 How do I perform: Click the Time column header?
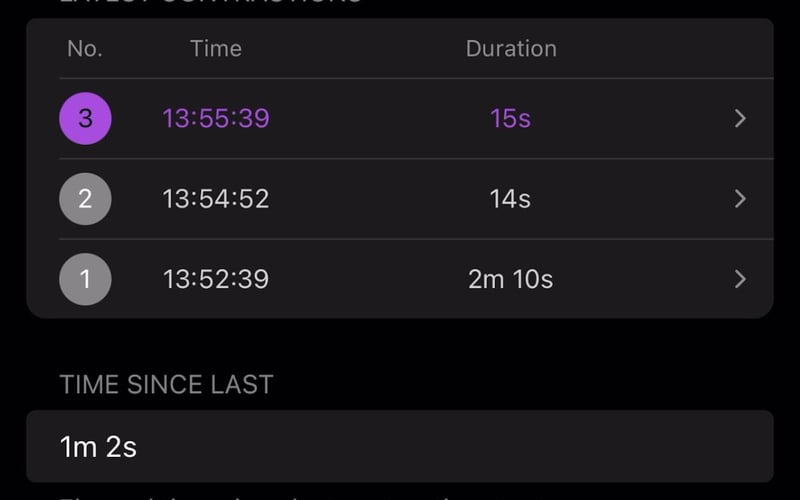tap(215, 48)
